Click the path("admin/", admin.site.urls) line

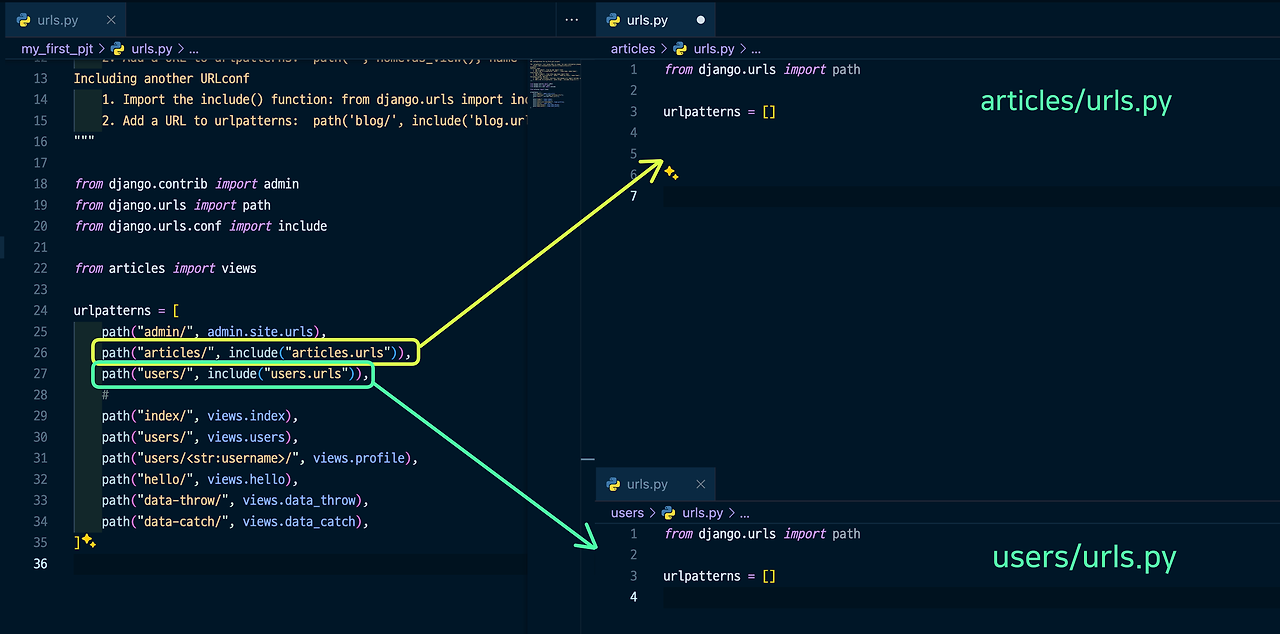click(x=215, y=331)
